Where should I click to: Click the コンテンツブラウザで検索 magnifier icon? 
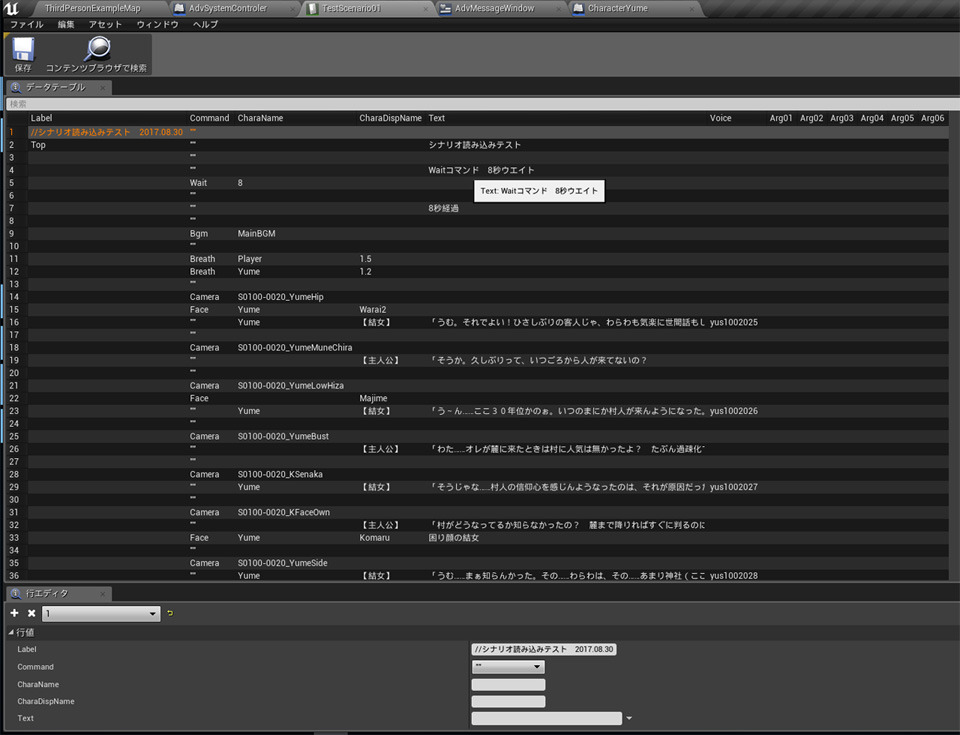pos(97,48)
